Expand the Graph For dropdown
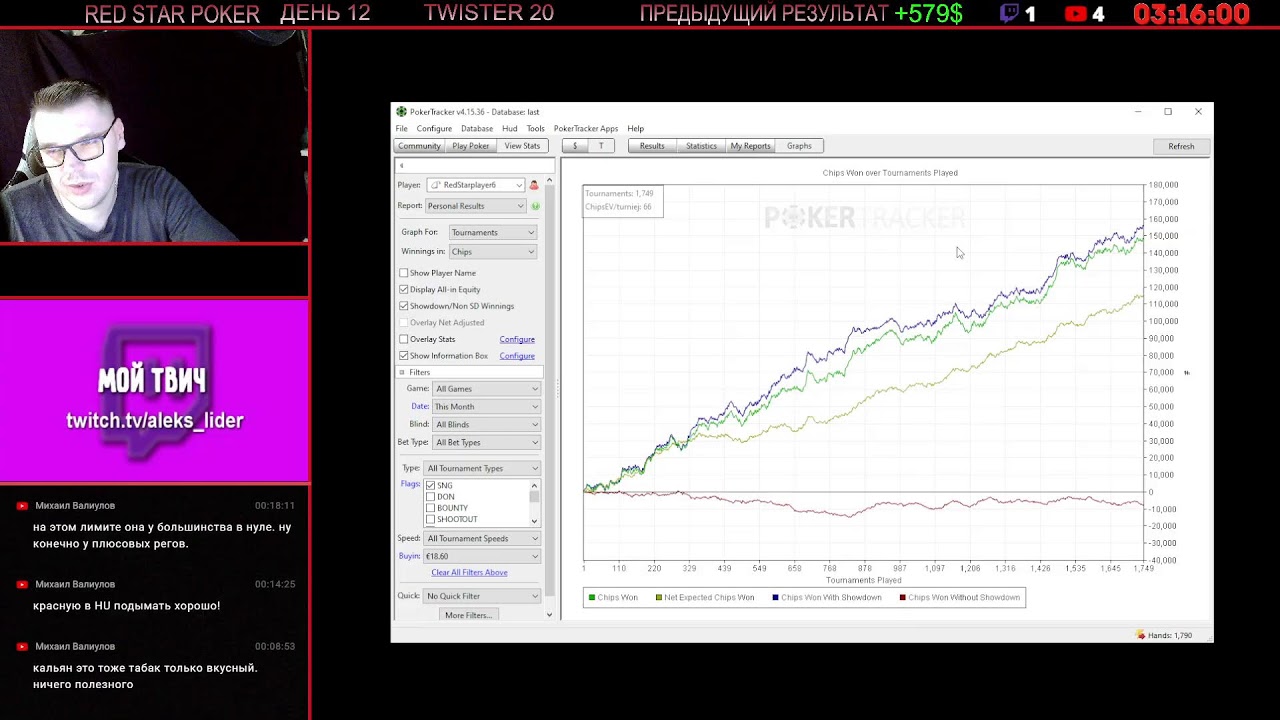Screen dimensions: 1280x720 (493, 232)
